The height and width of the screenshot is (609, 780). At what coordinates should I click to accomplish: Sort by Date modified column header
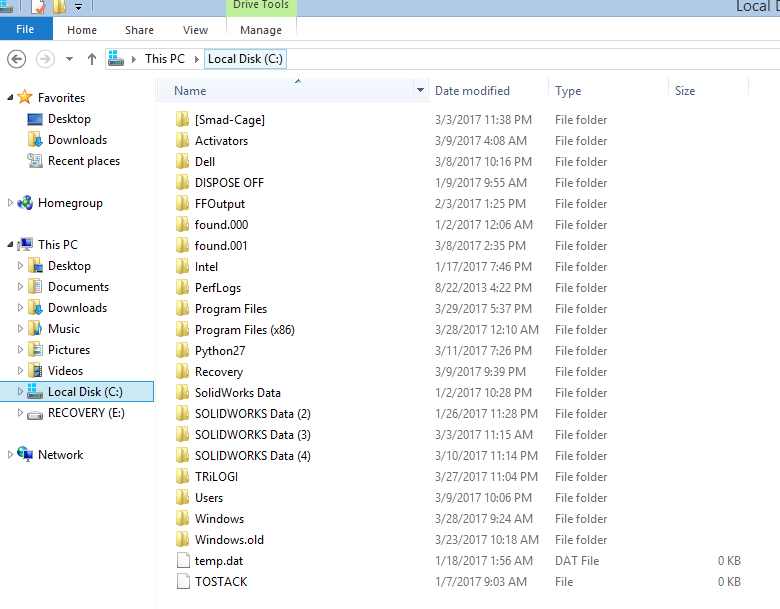[472, 91]
